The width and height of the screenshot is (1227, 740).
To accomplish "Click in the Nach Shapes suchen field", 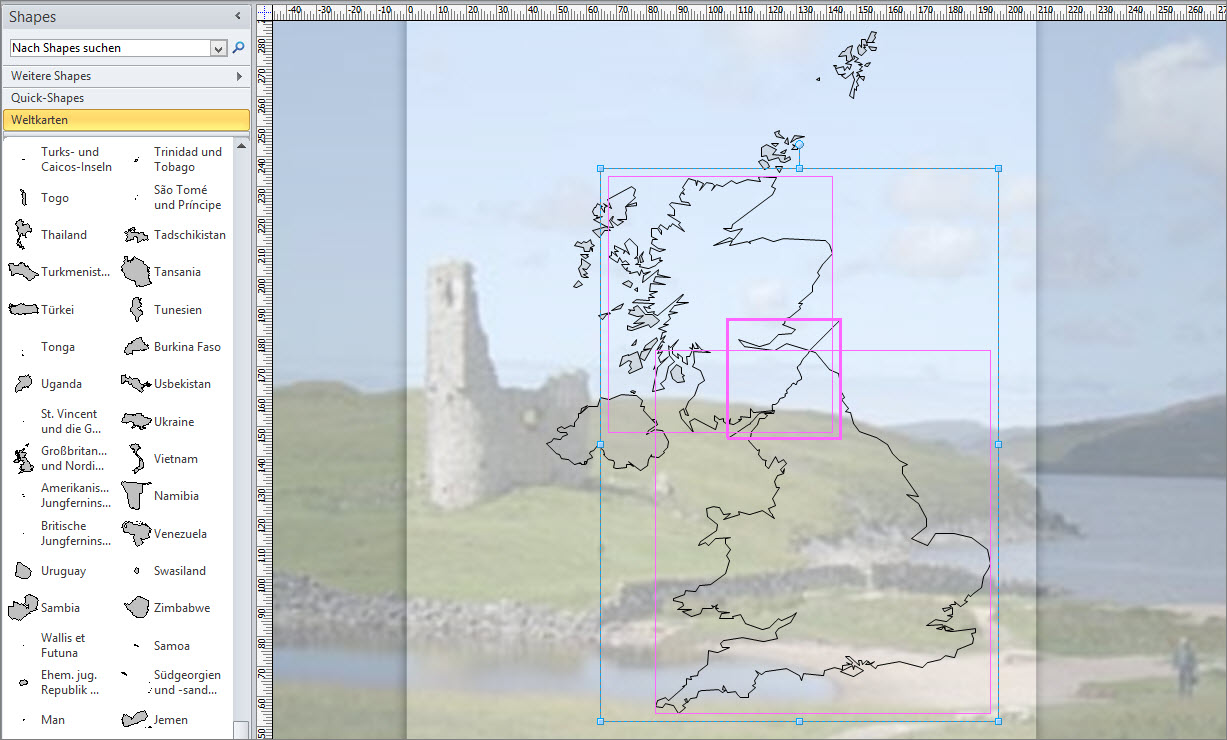I will coord(108,48).
